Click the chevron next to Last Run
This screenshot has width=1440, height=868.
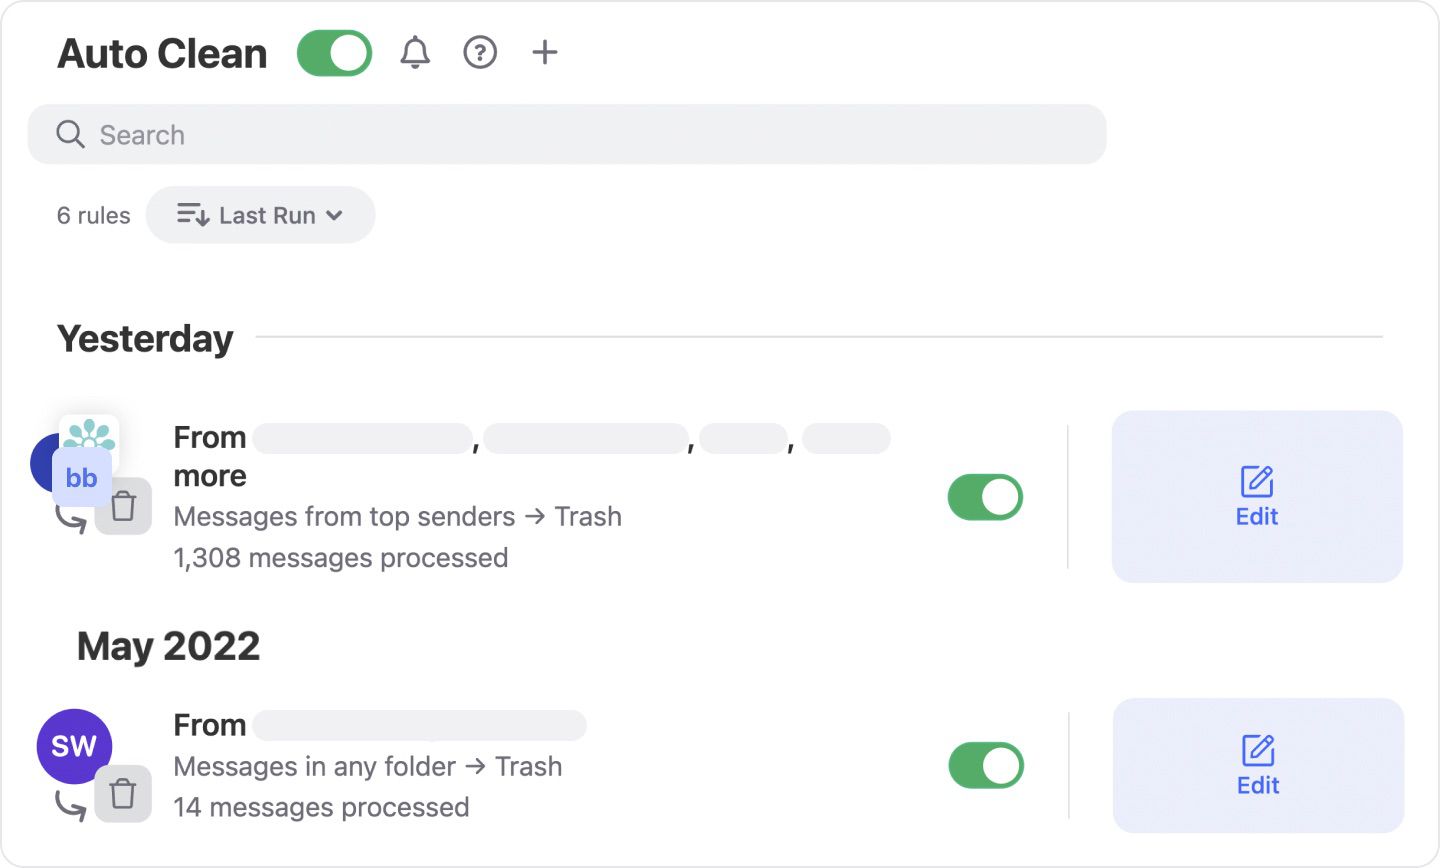pyautogui.click(x=335, y=215)
